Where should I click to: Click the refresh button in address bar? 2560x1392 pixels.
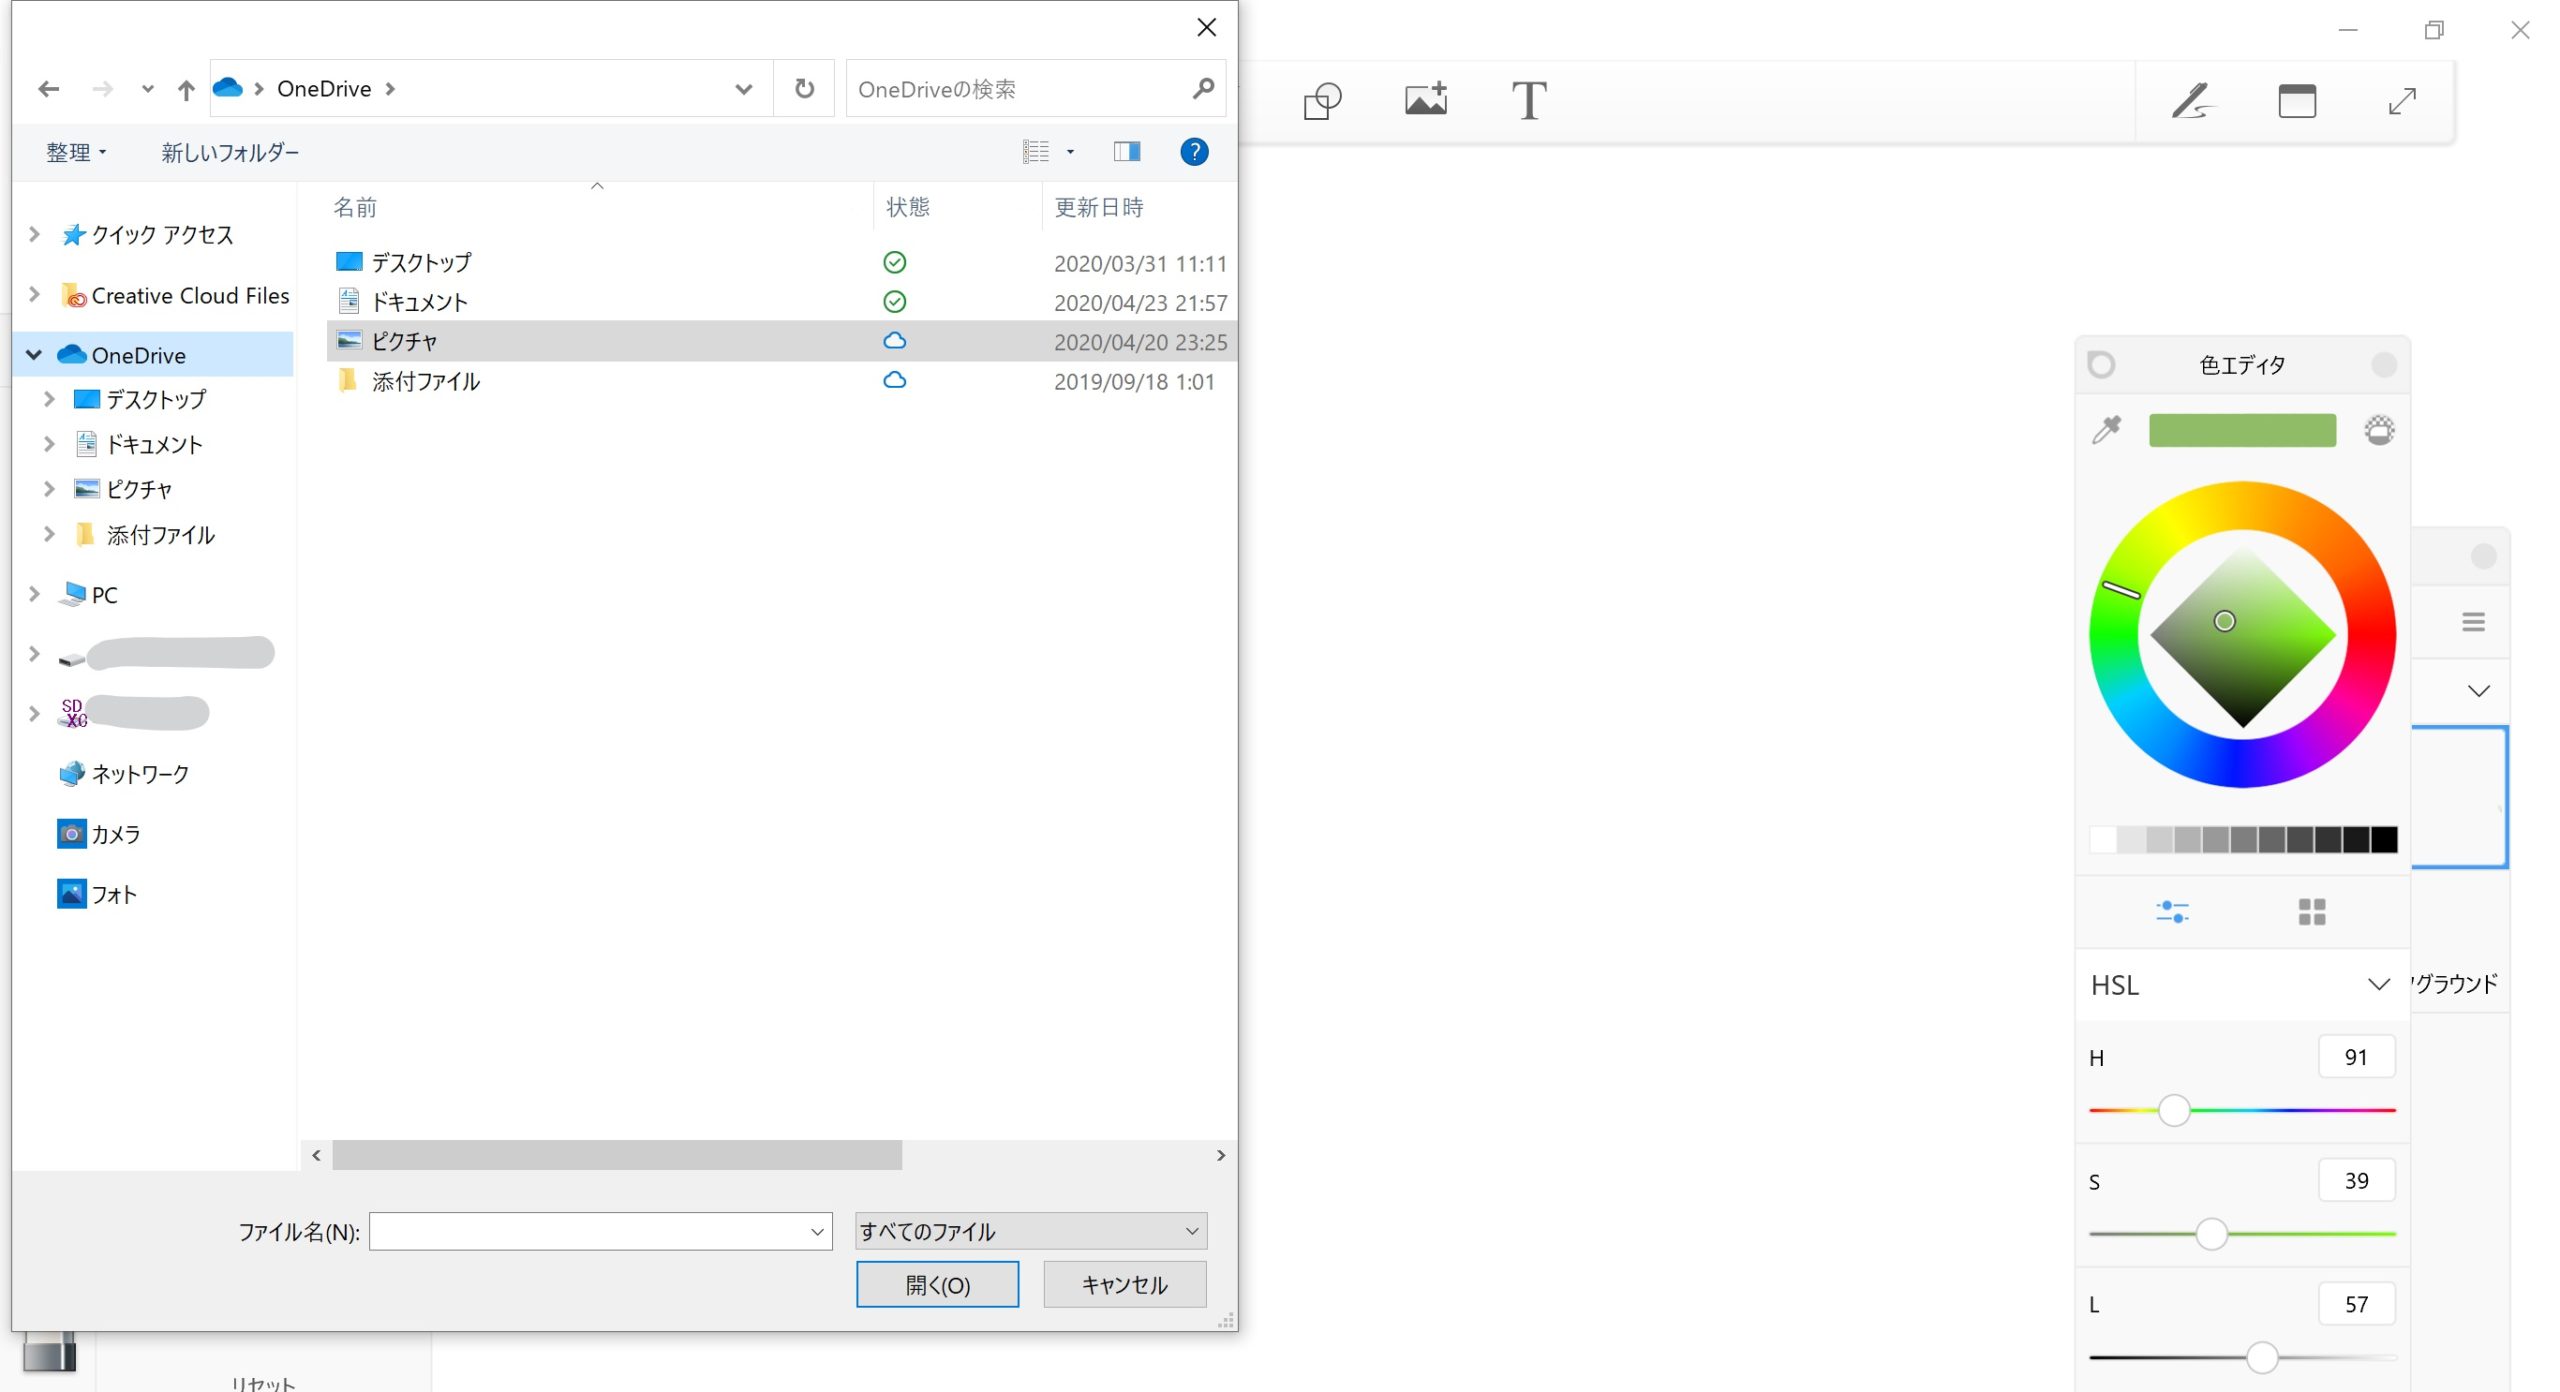click(804, 89)
